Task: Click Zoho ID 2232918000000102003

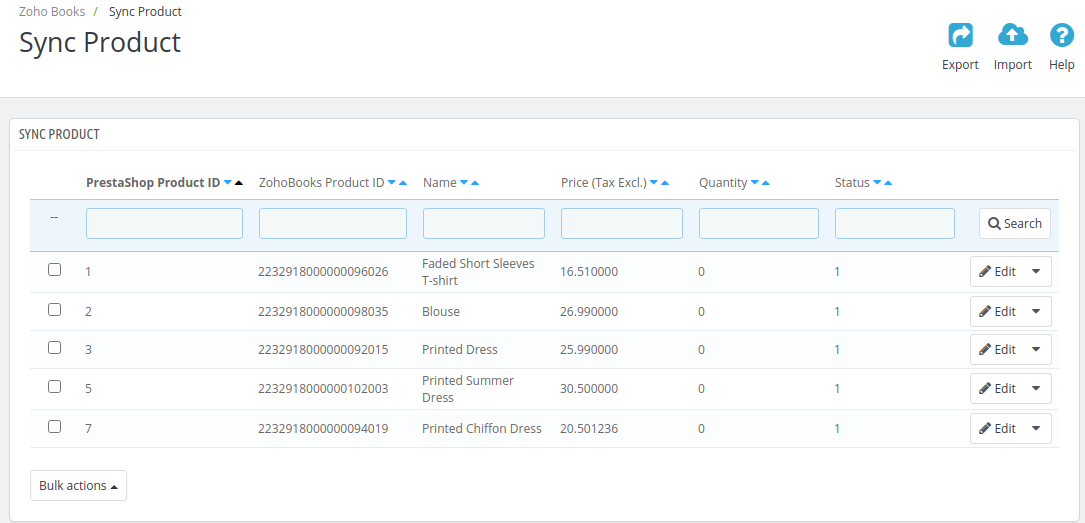Action: pos(323,389)
